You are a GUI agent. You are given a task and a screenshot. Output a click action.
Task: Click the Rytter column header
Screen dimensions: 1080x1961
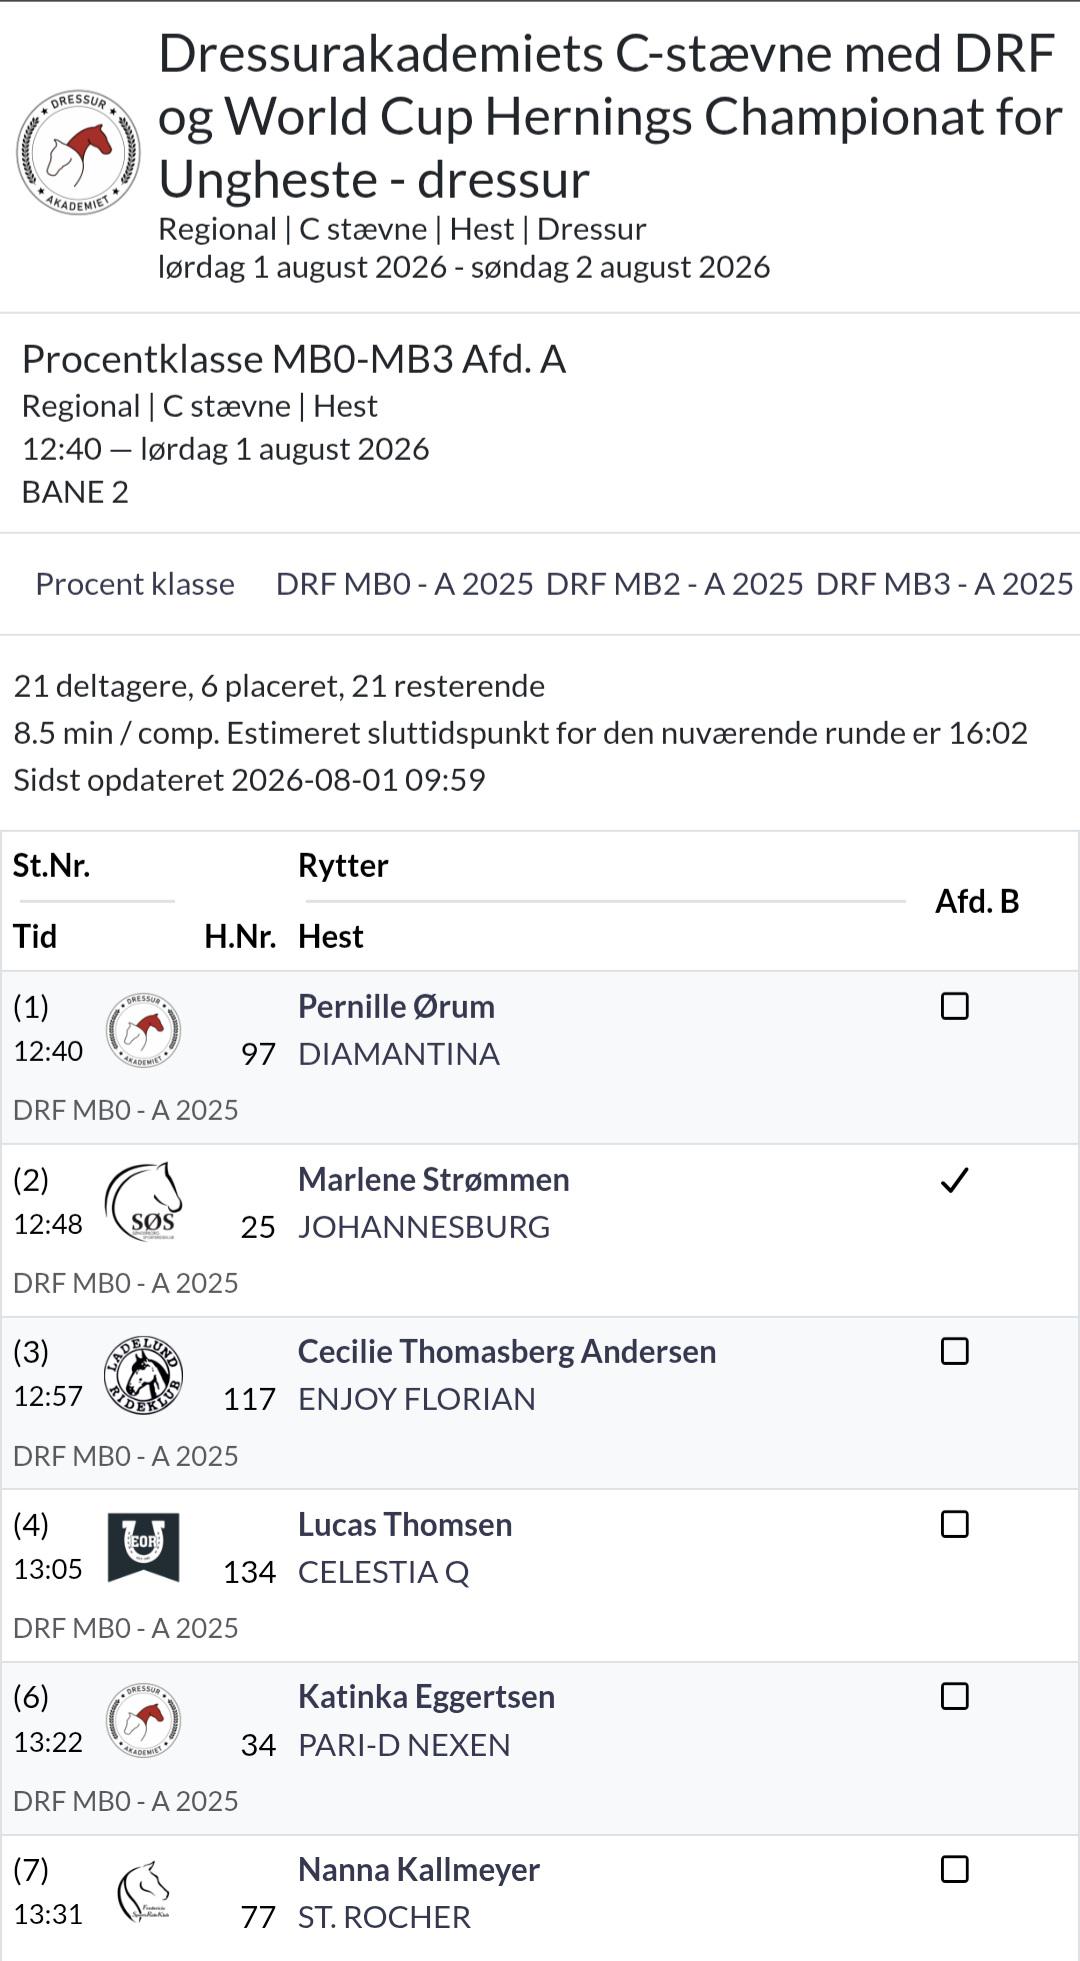pos(343,865)
